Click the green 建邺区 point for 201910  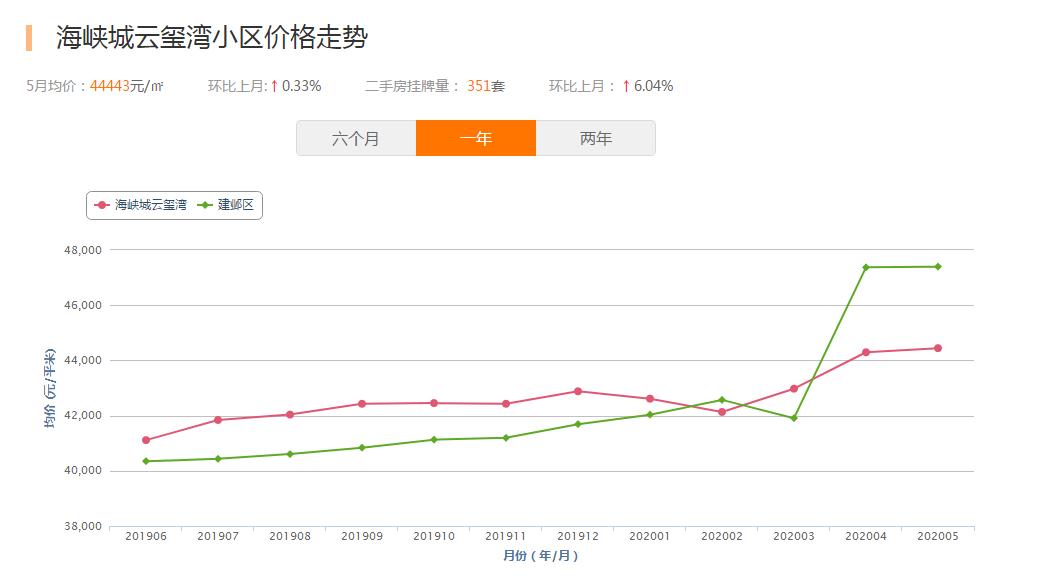tap(434, 440)
